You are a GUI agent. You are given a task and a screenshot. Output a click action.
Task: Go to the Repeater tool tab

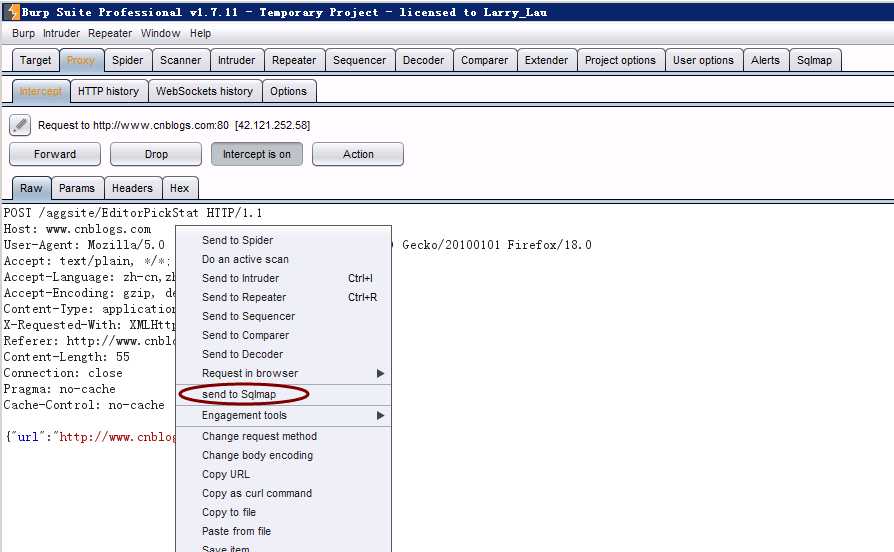click(x=294, y=60)
